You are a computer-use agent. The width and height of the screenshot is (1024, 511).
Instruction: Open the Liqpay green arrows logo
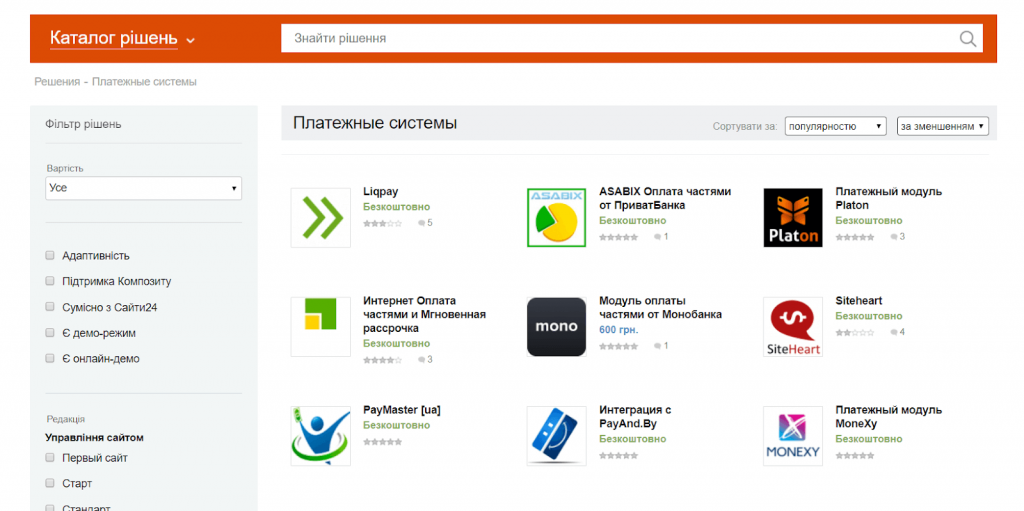(x=321, y=218)
